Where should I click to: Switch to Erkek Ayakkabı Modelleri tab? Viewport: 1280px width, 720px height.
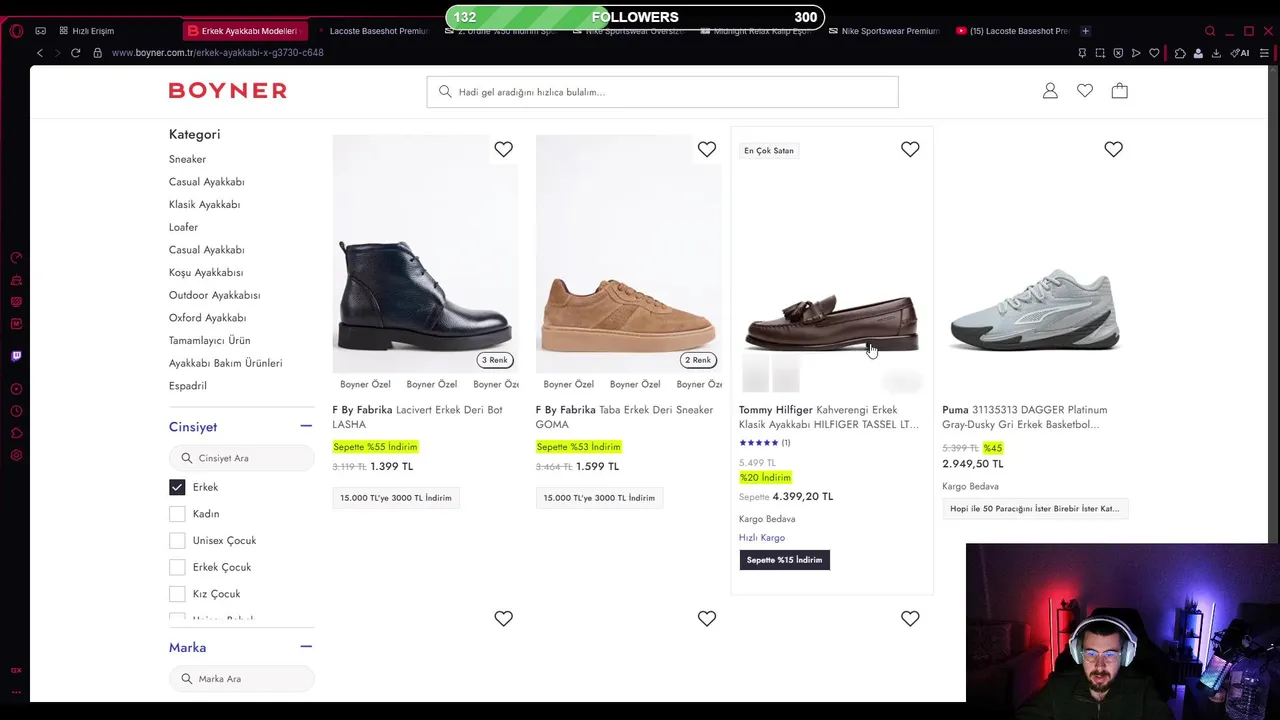tap(245, 31)
